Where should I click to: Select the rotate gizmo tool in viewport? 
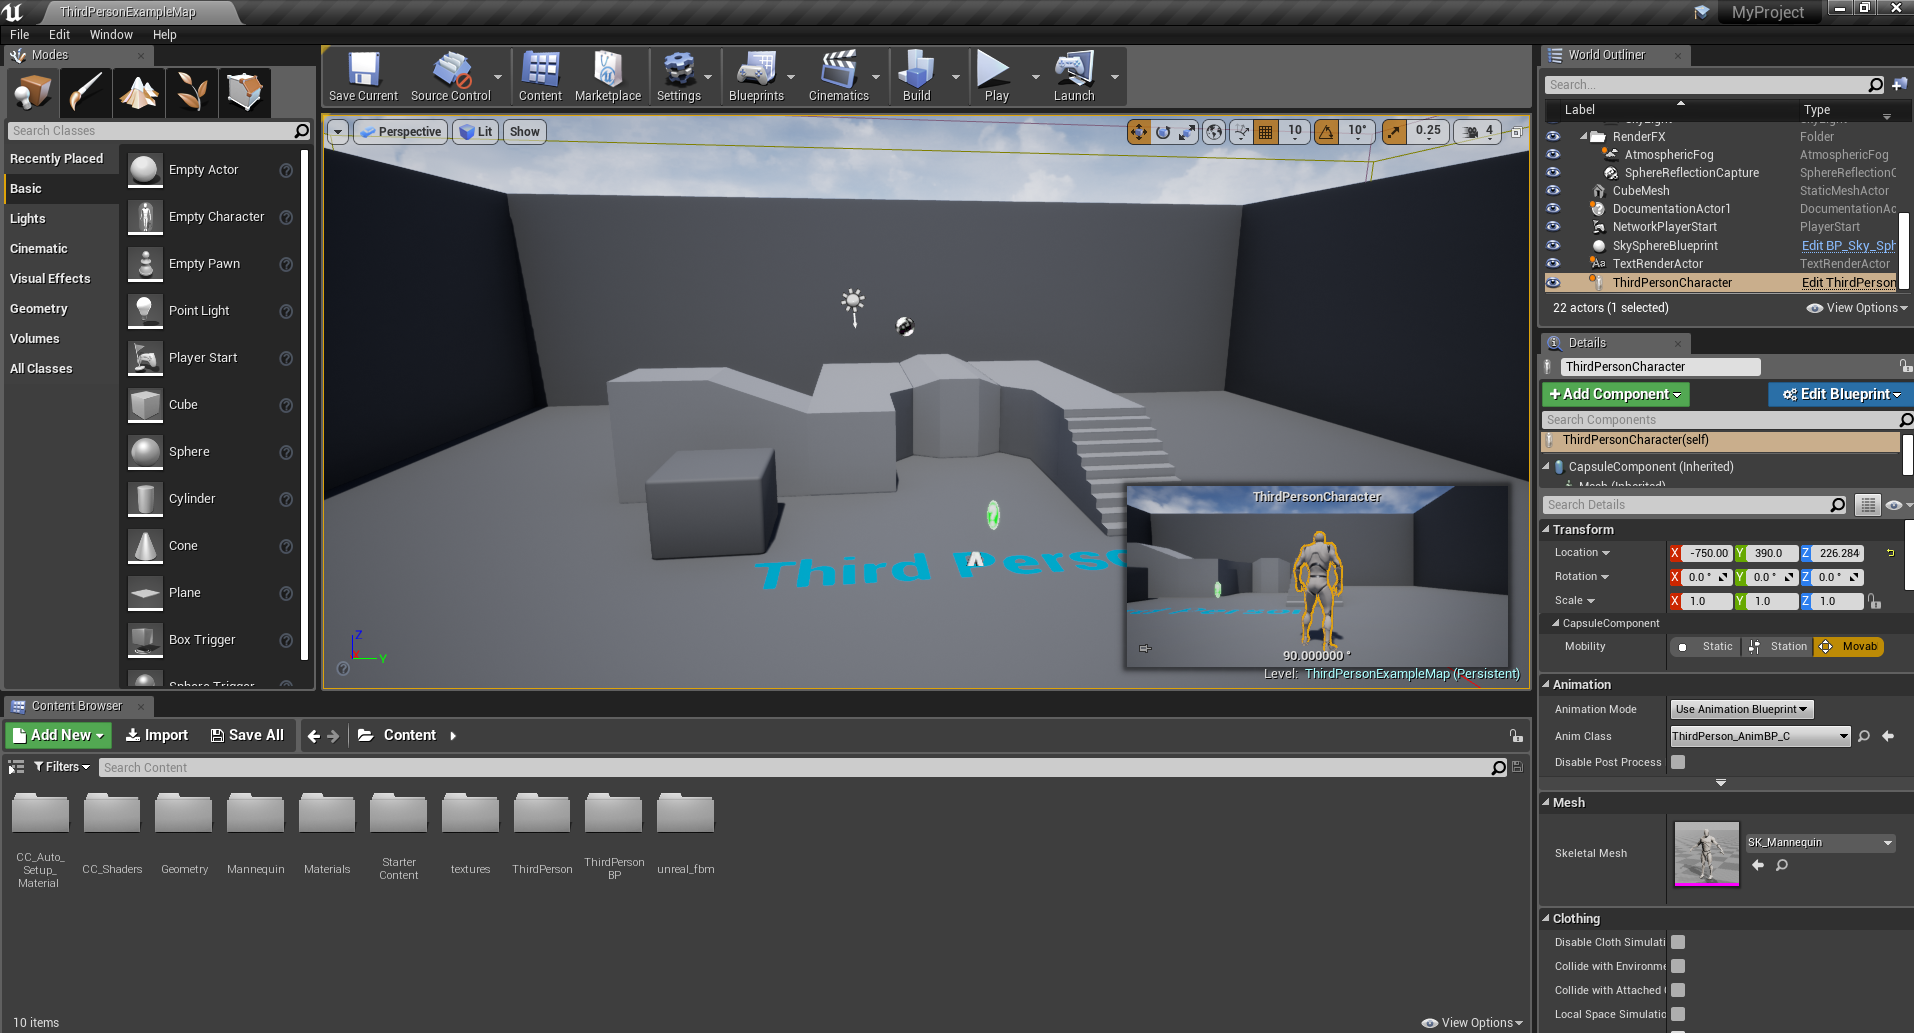[1163, 132]
